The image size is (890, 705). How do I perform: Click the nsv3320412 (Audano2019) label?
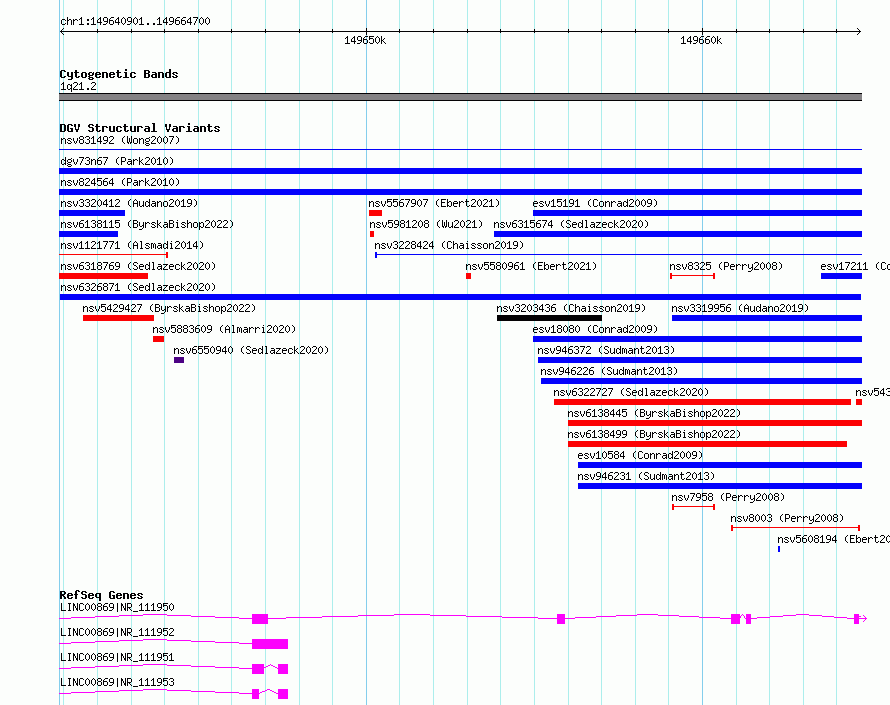pos(129,203)
